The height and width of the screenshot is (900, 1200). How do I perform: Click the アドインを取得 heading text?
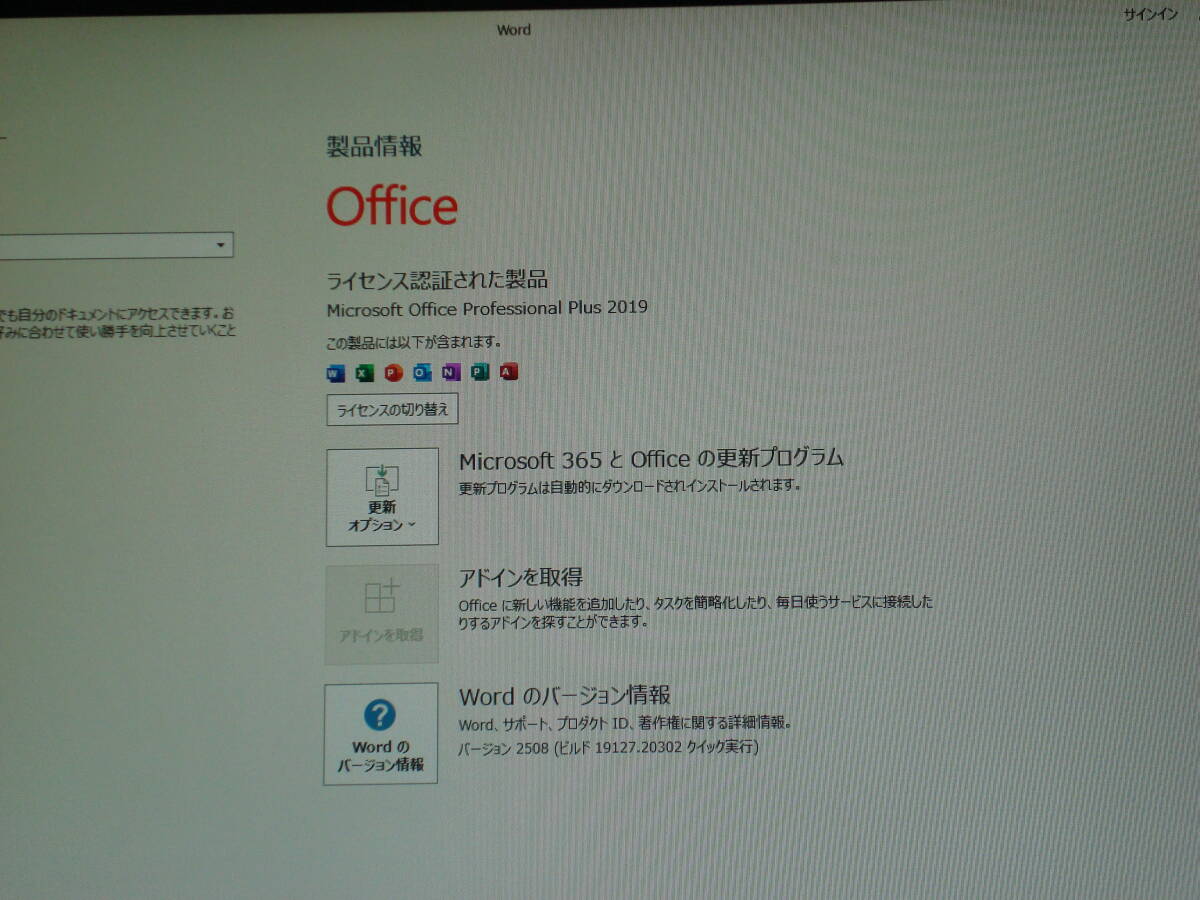click(520, 577)
